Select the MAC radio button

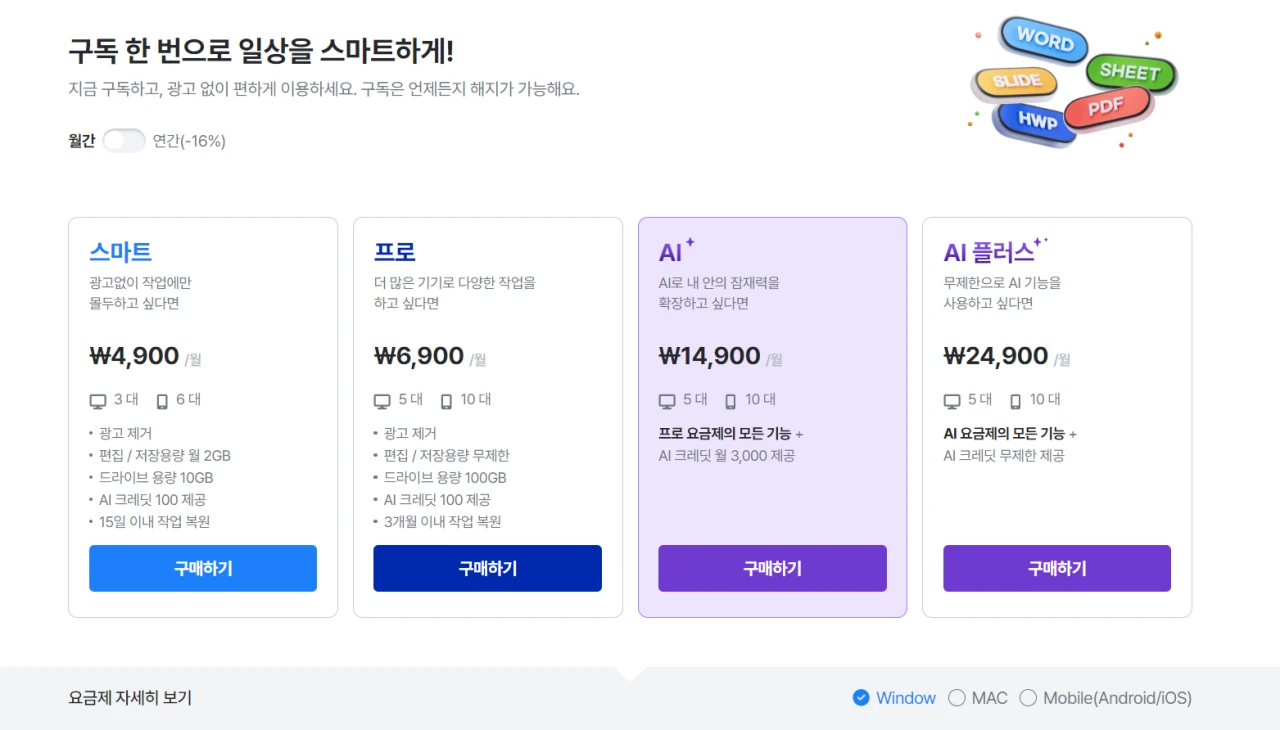click(956, 698)
